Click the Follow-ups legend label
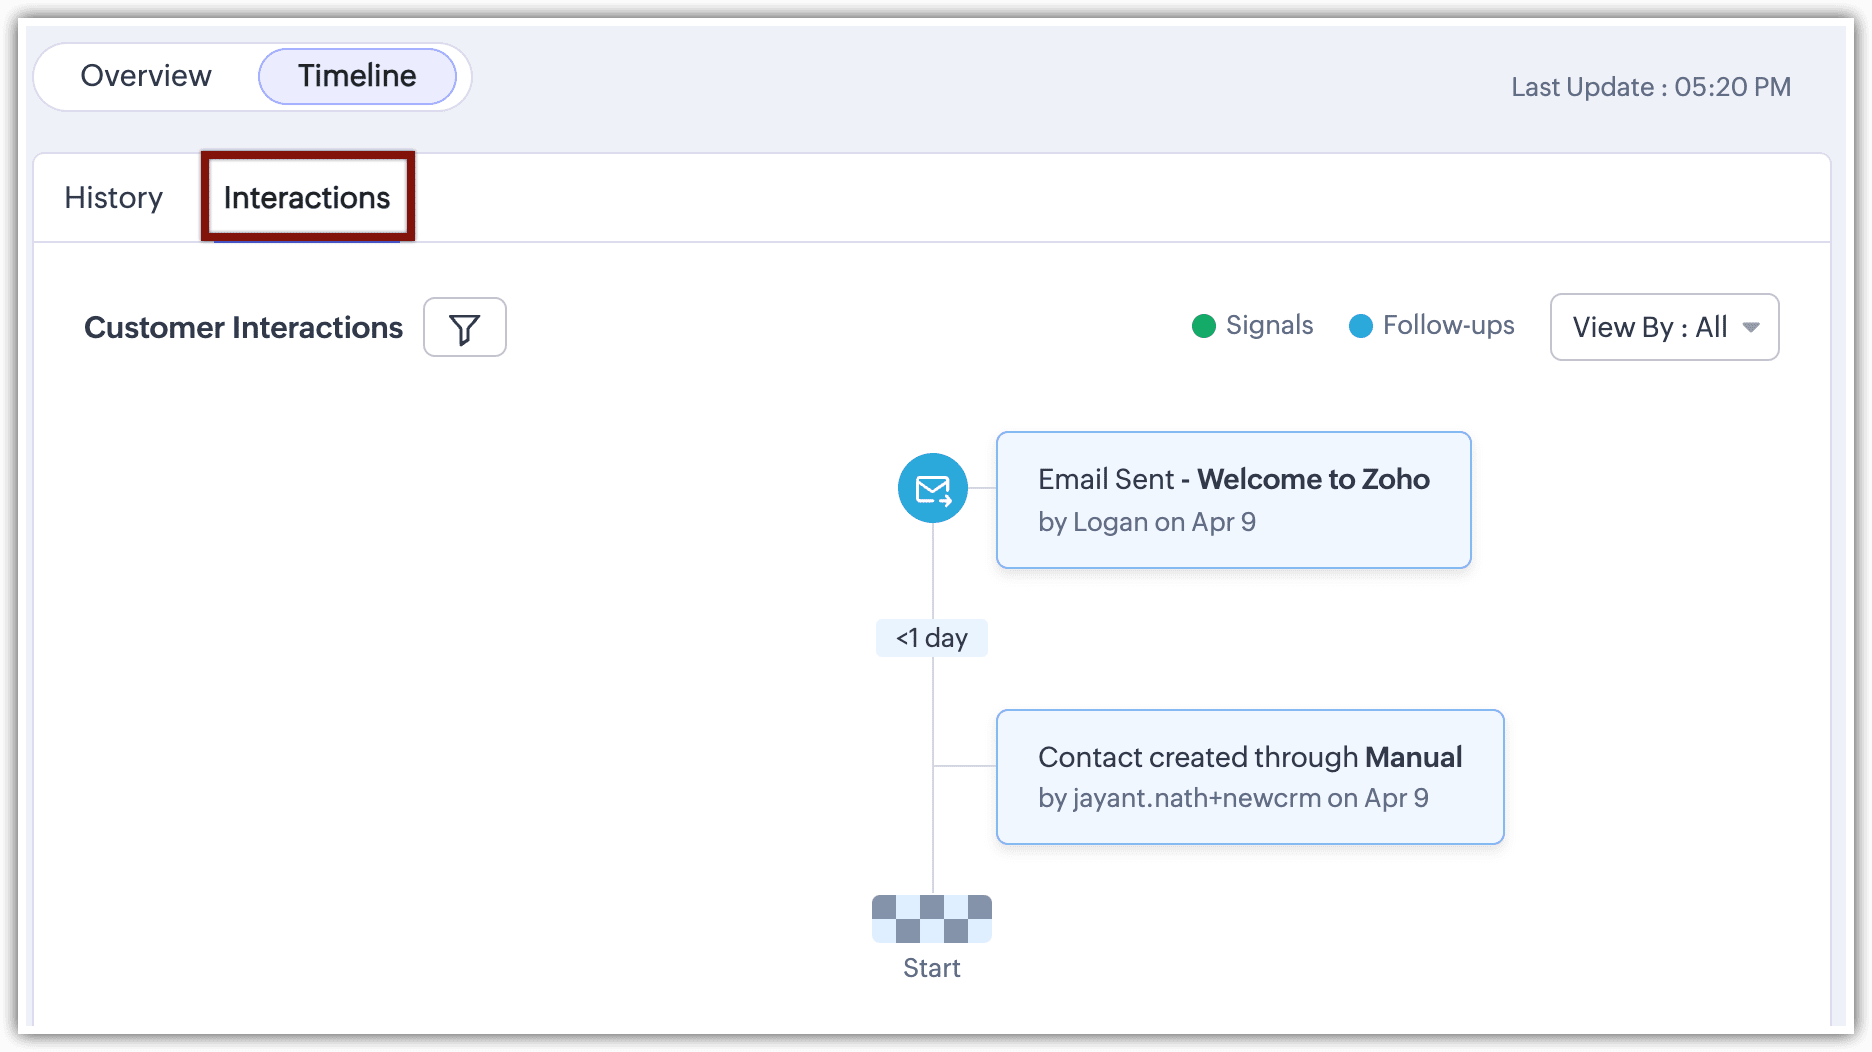 click(1448, 326)
